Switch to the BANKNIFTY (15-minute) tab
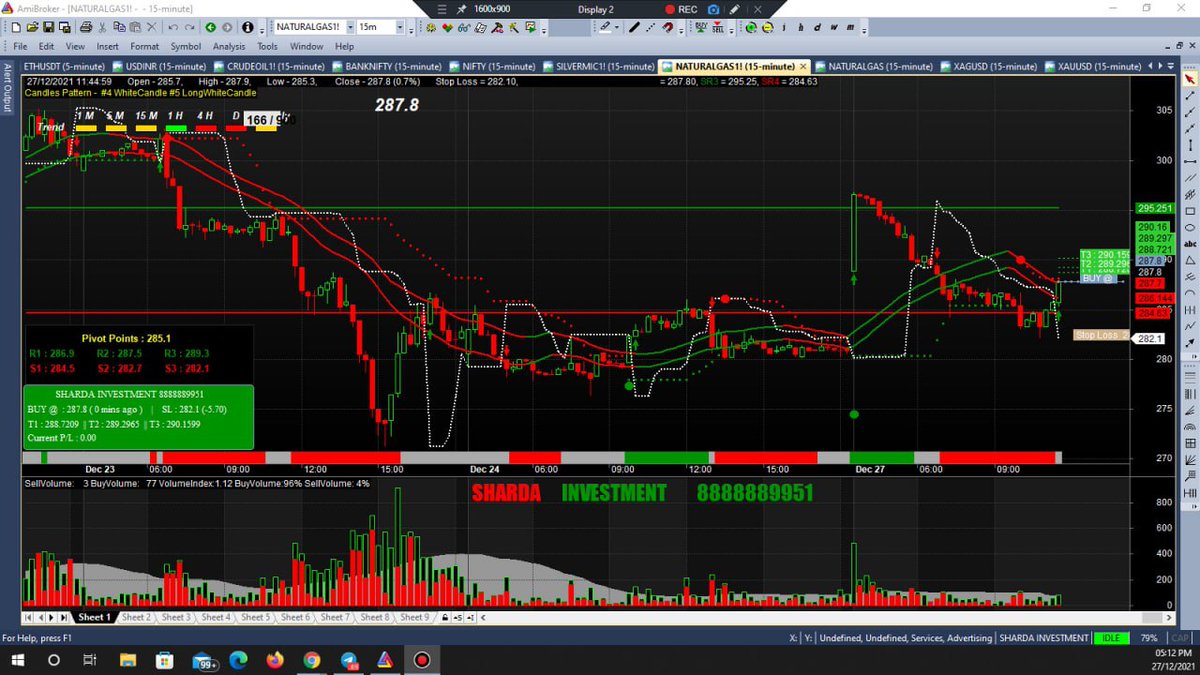This screenshot has width=1200, height=675. click(x=388, y=67)
